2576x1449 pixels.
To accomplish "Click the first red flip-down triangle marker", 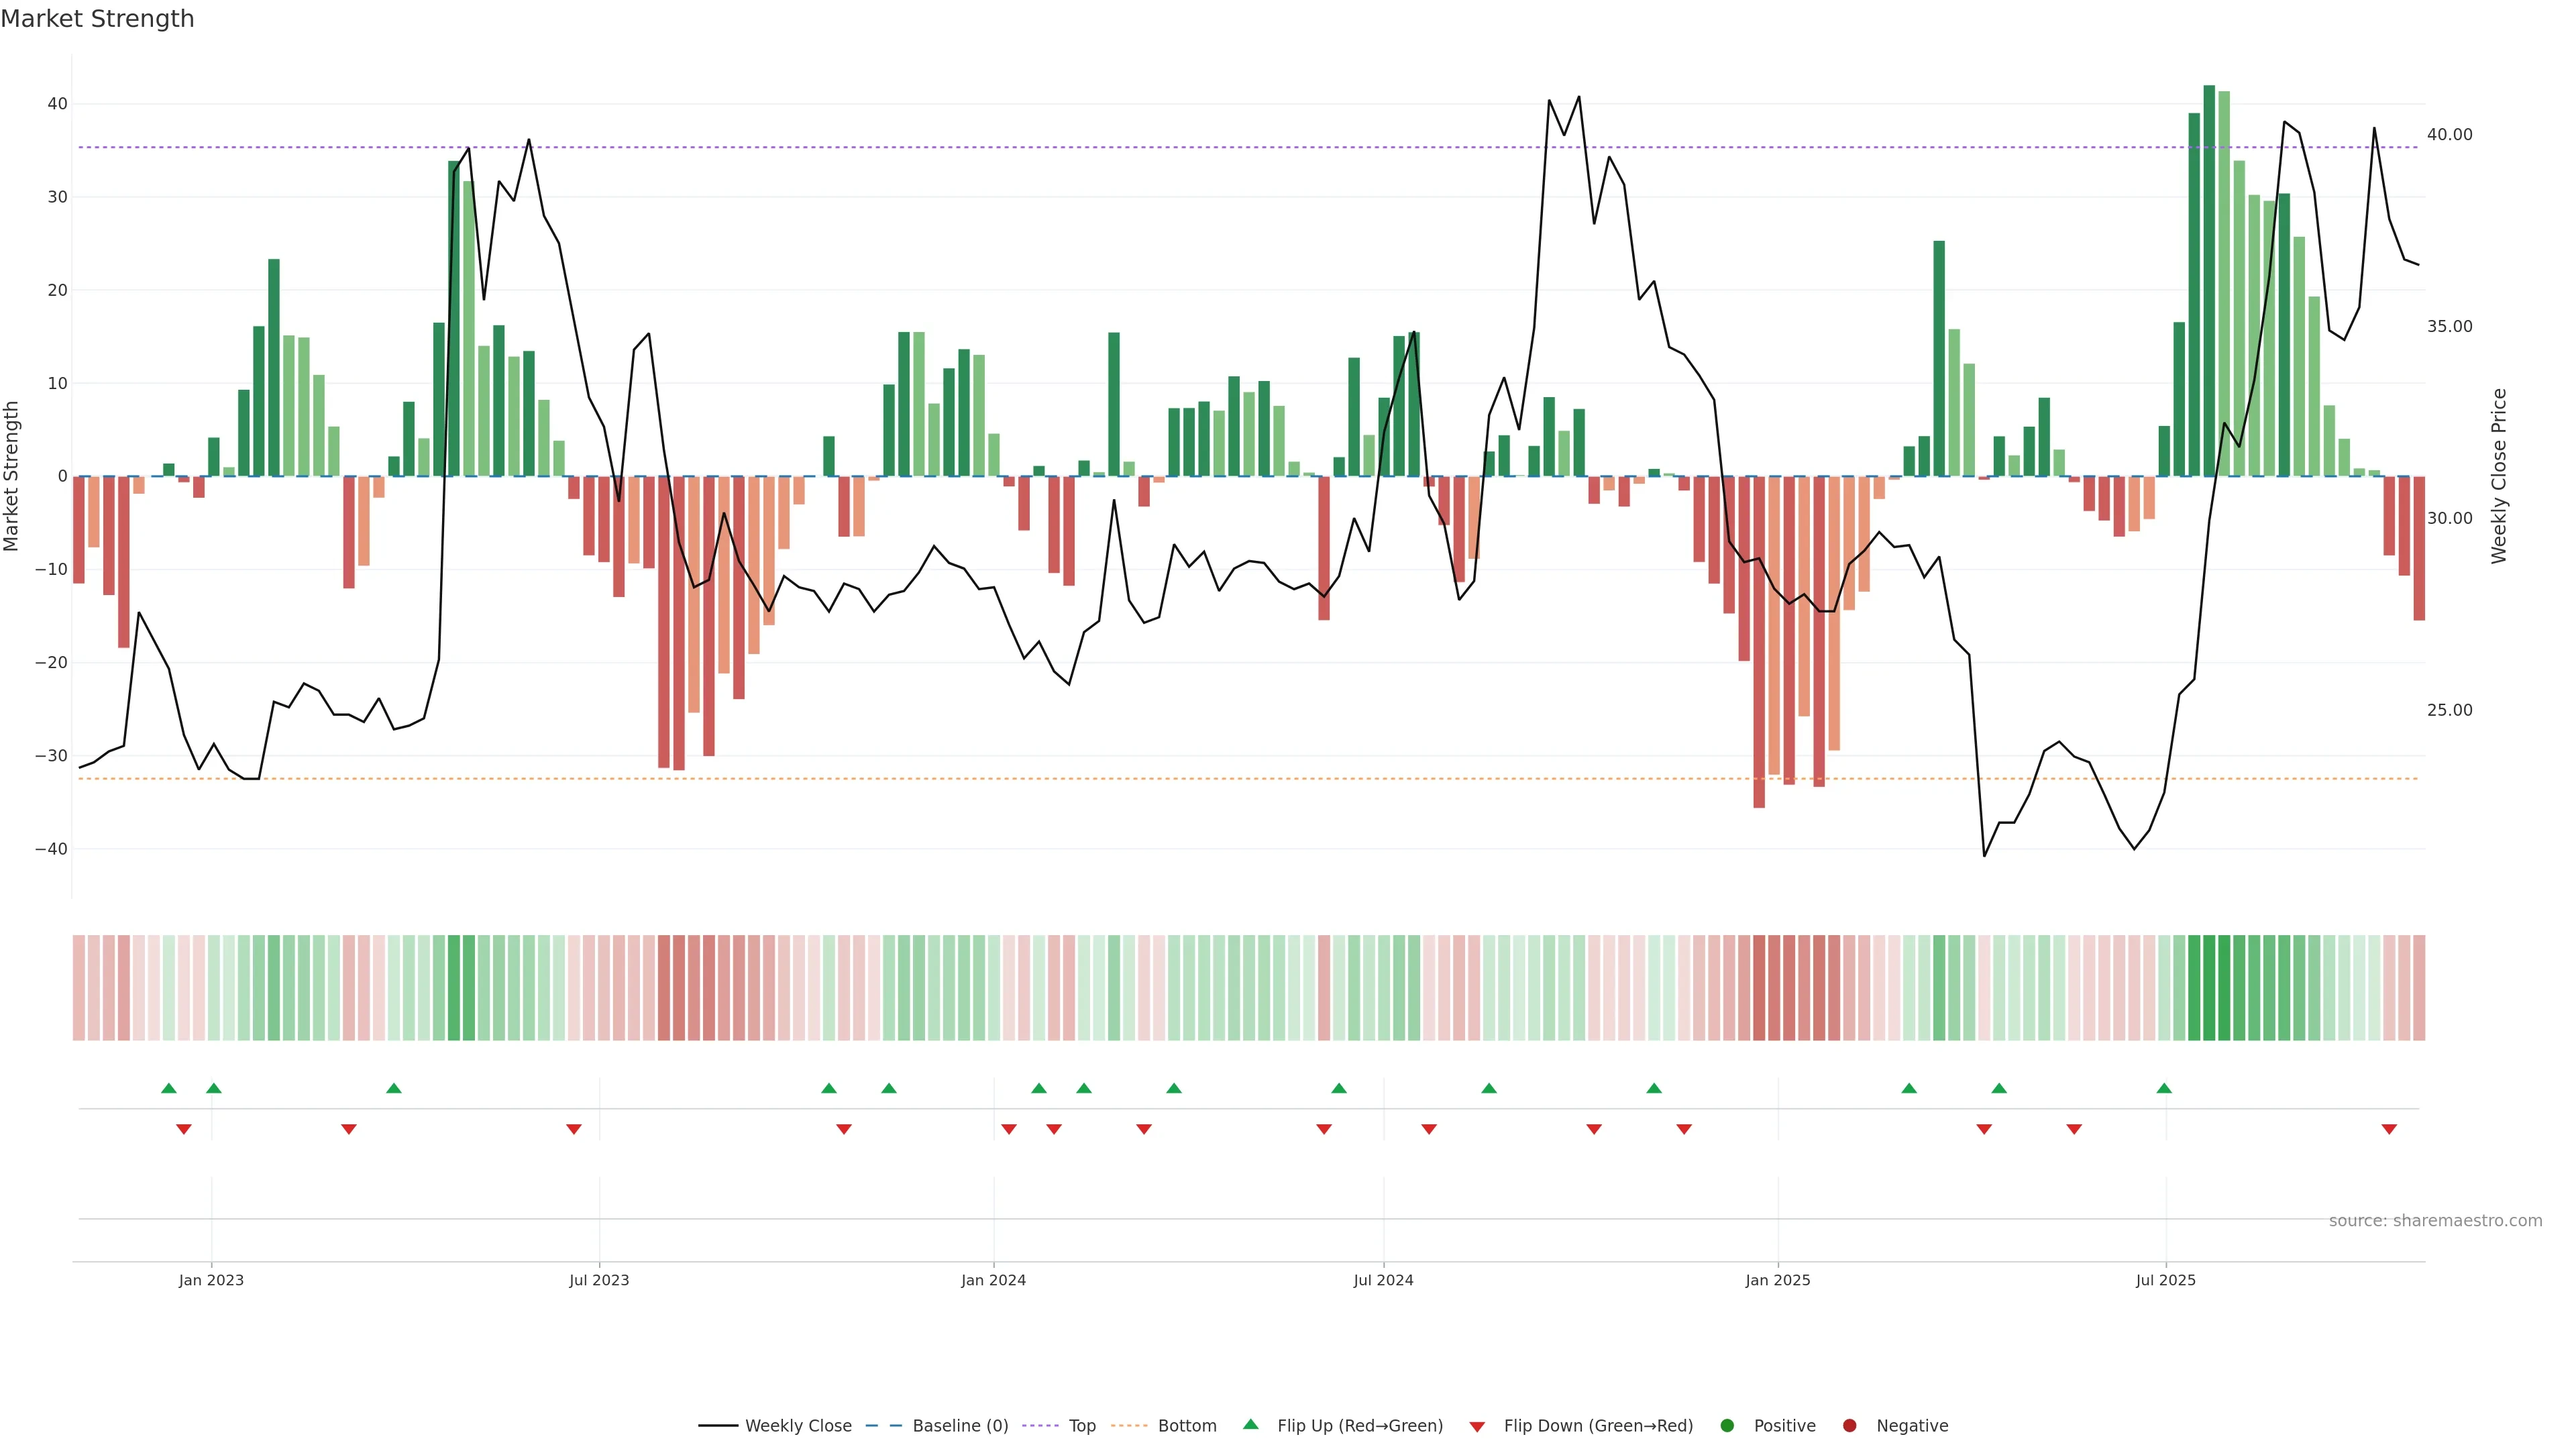I will click(184, 1129).
